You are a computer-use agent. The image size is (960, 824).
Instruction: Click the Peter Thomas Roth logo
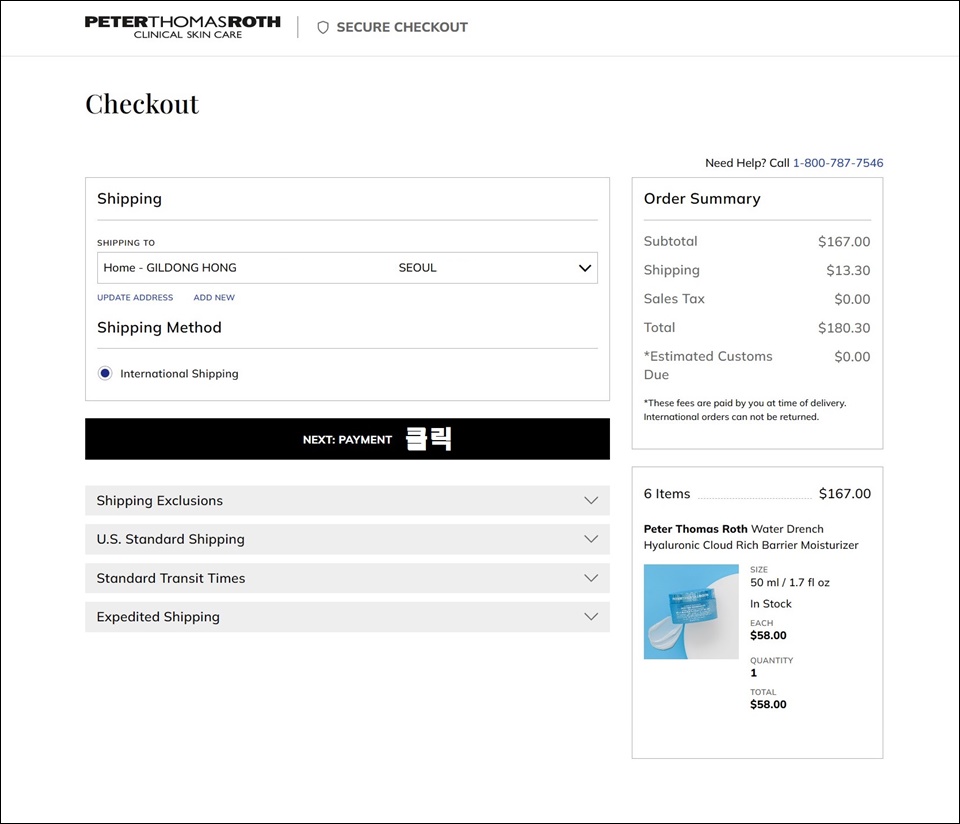(182, 27)
